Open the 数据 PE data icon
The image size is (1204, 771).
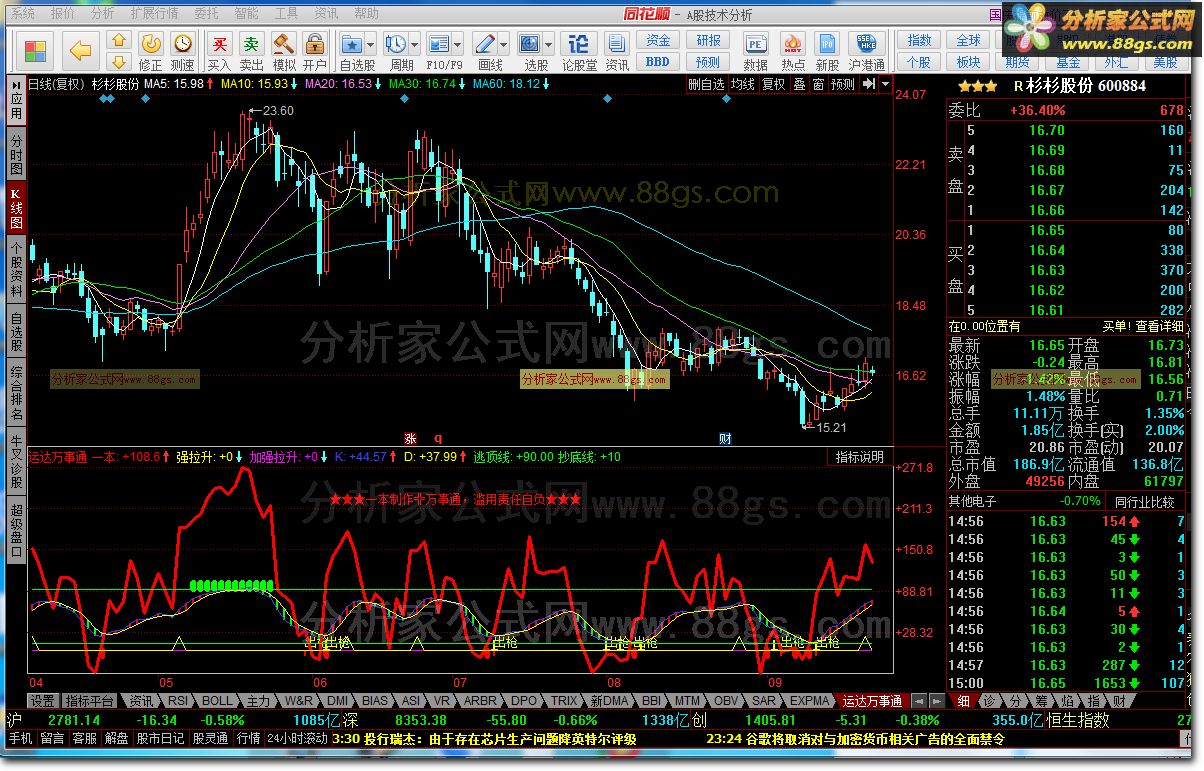tap(756, 50)
